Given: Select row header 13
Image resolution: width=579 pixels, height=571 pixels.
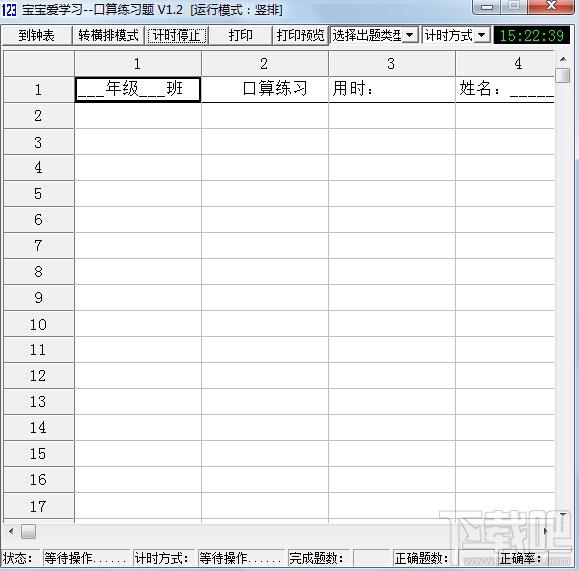Looking at the screenshot, I should 38,402.
